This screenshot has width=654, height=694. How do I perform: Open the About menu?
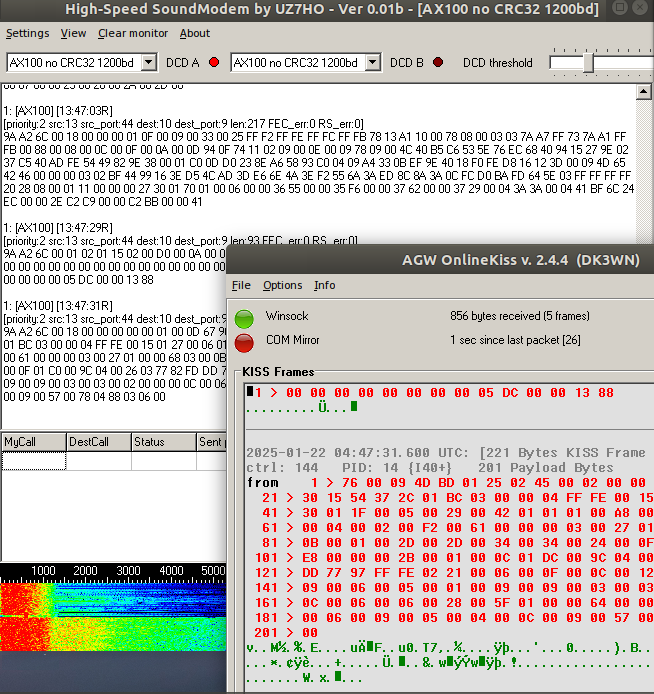(195, 33)
